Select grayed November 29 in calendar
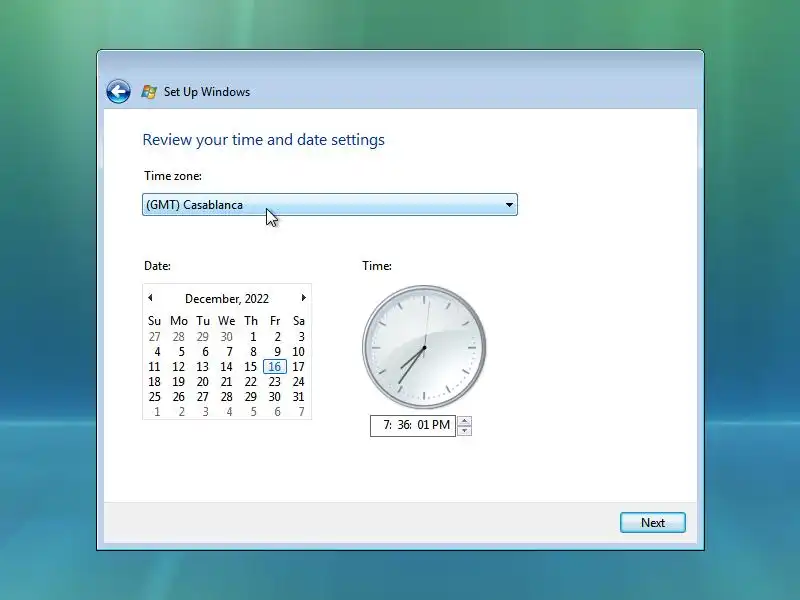 click(203, 337)
